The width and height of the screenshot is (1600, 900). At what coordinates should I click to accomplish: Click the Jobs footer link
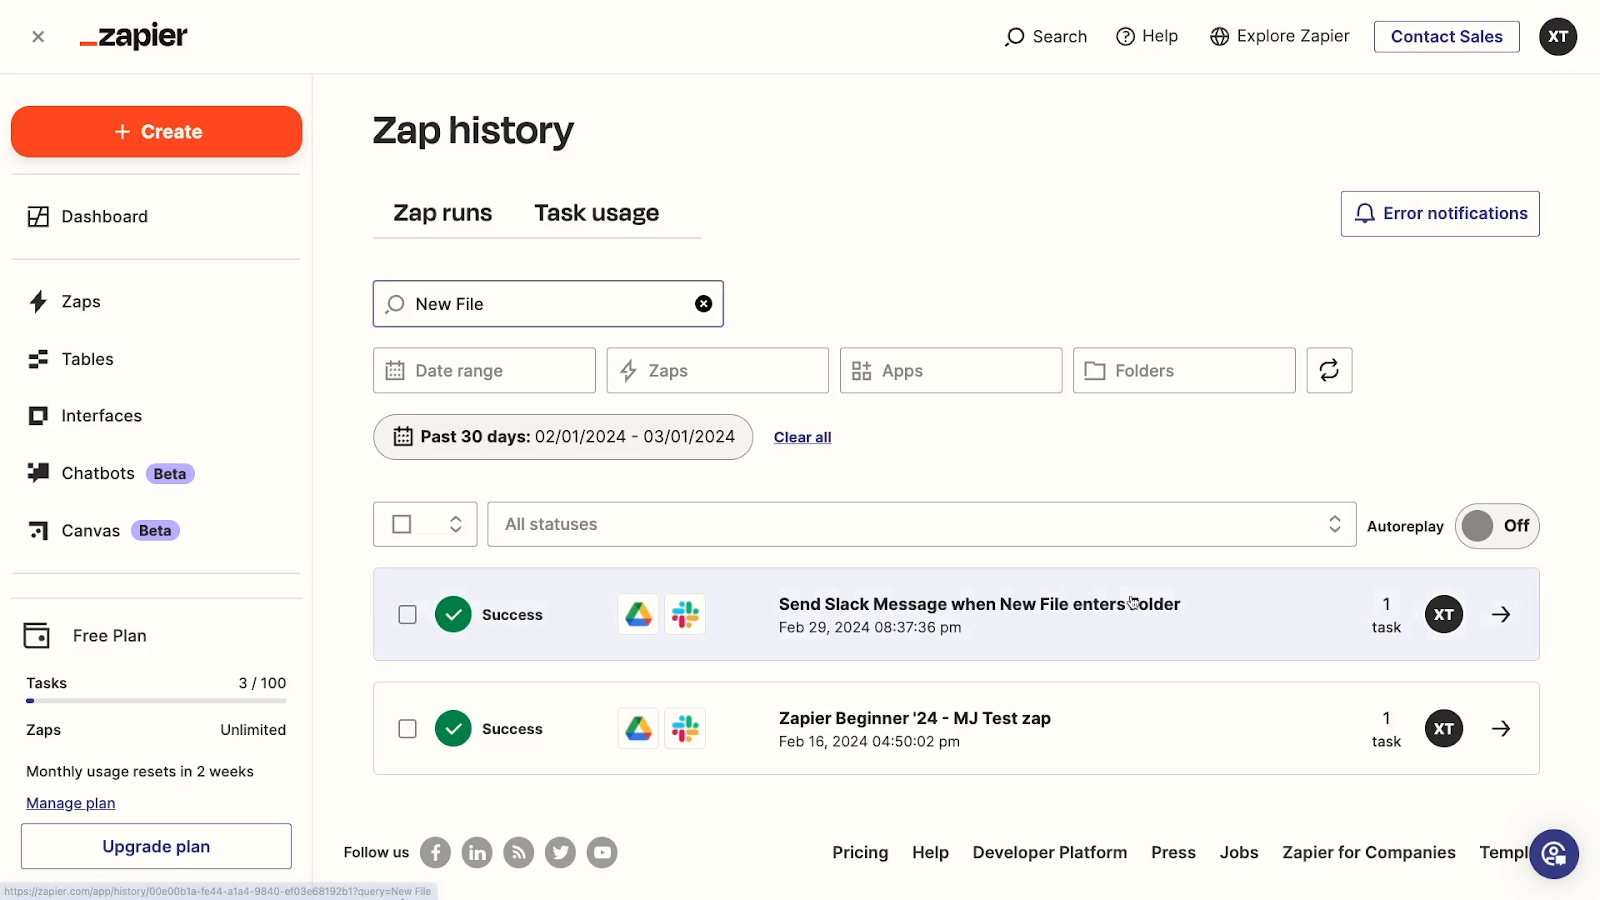[x=1239, y=853]
